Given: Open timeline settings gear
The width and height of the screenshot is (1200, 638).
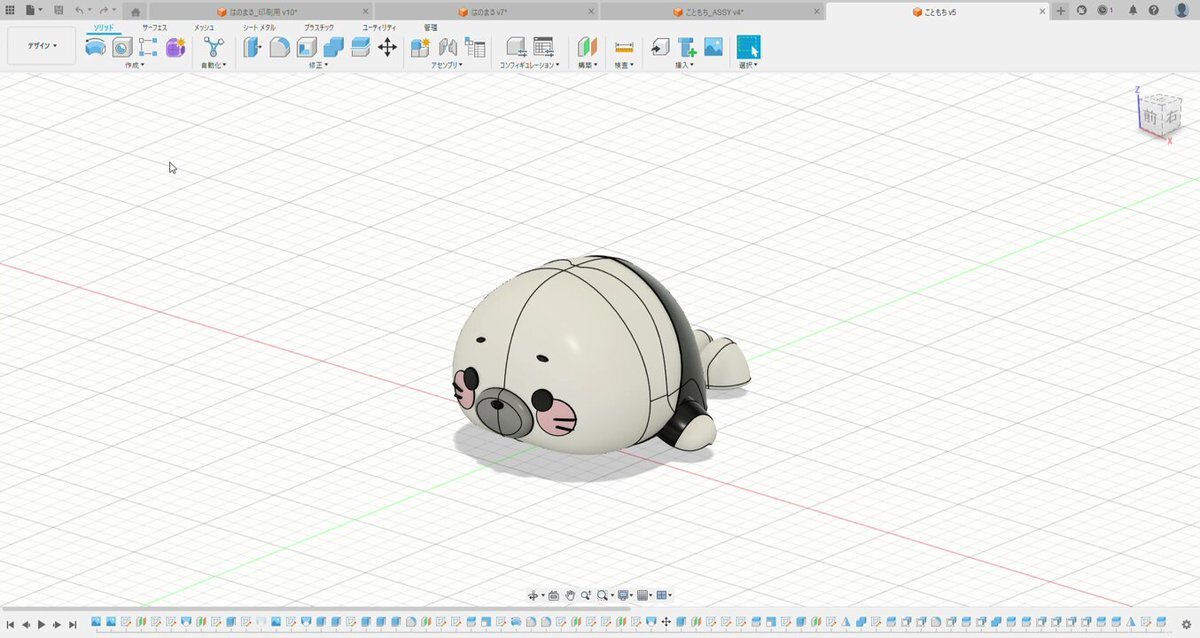Looking at the screenshot, I should [x=1187, y=624].
